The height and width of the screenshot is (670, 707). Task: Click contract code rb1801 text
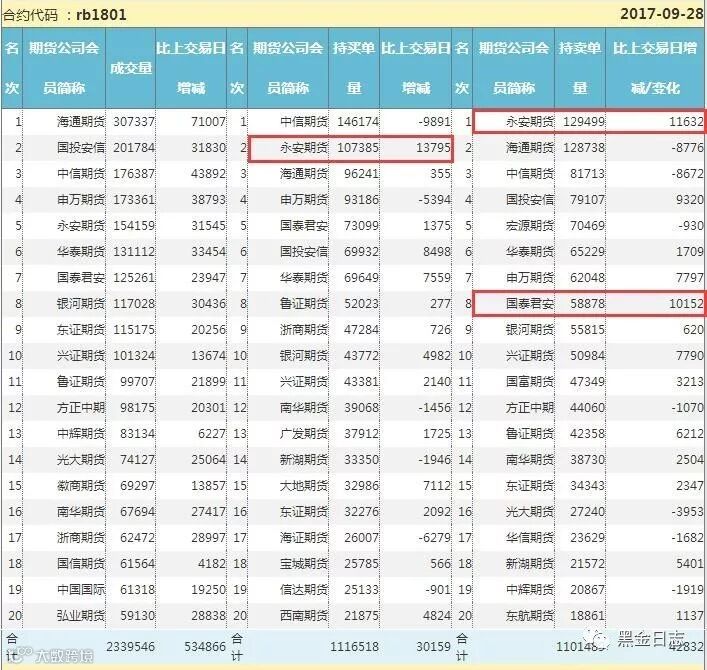point(101,14)
